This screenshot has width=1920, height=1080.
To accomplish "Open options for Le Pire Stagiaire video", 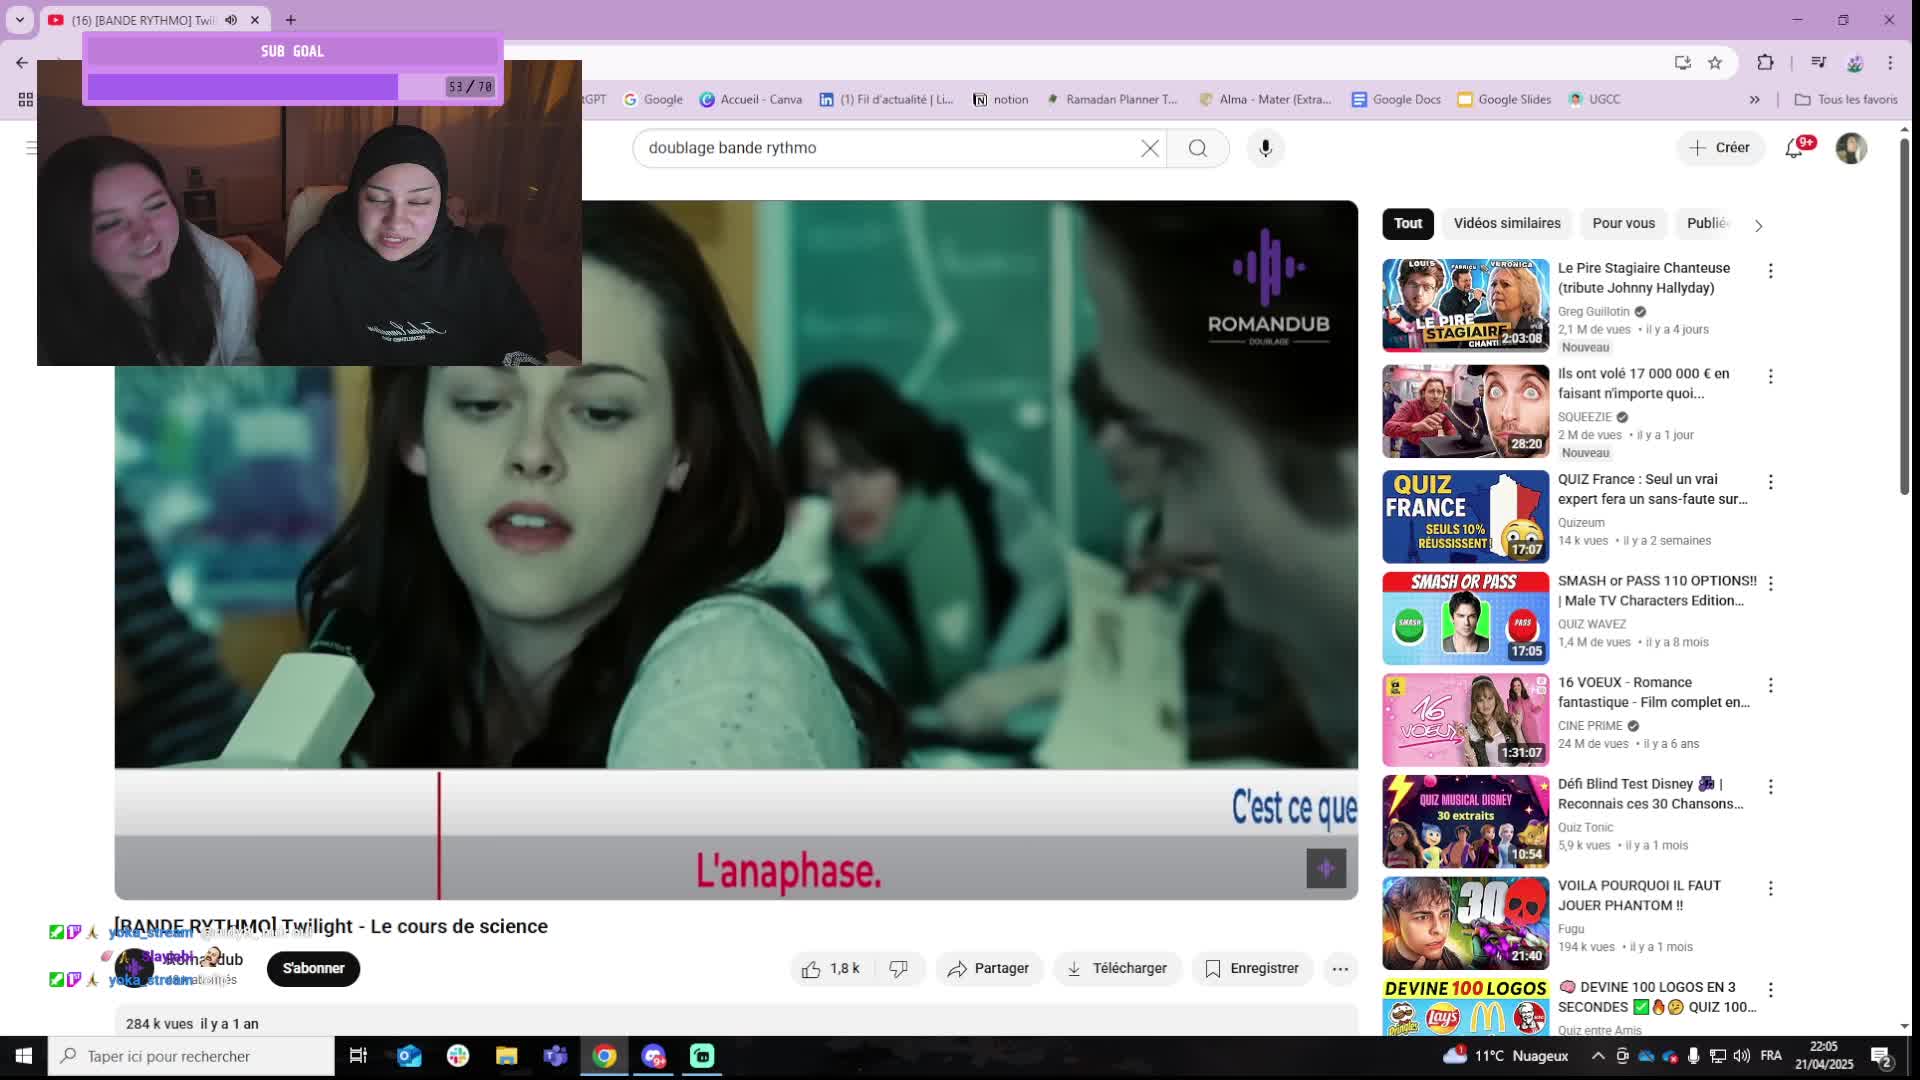I will [x=1771, y=271].
